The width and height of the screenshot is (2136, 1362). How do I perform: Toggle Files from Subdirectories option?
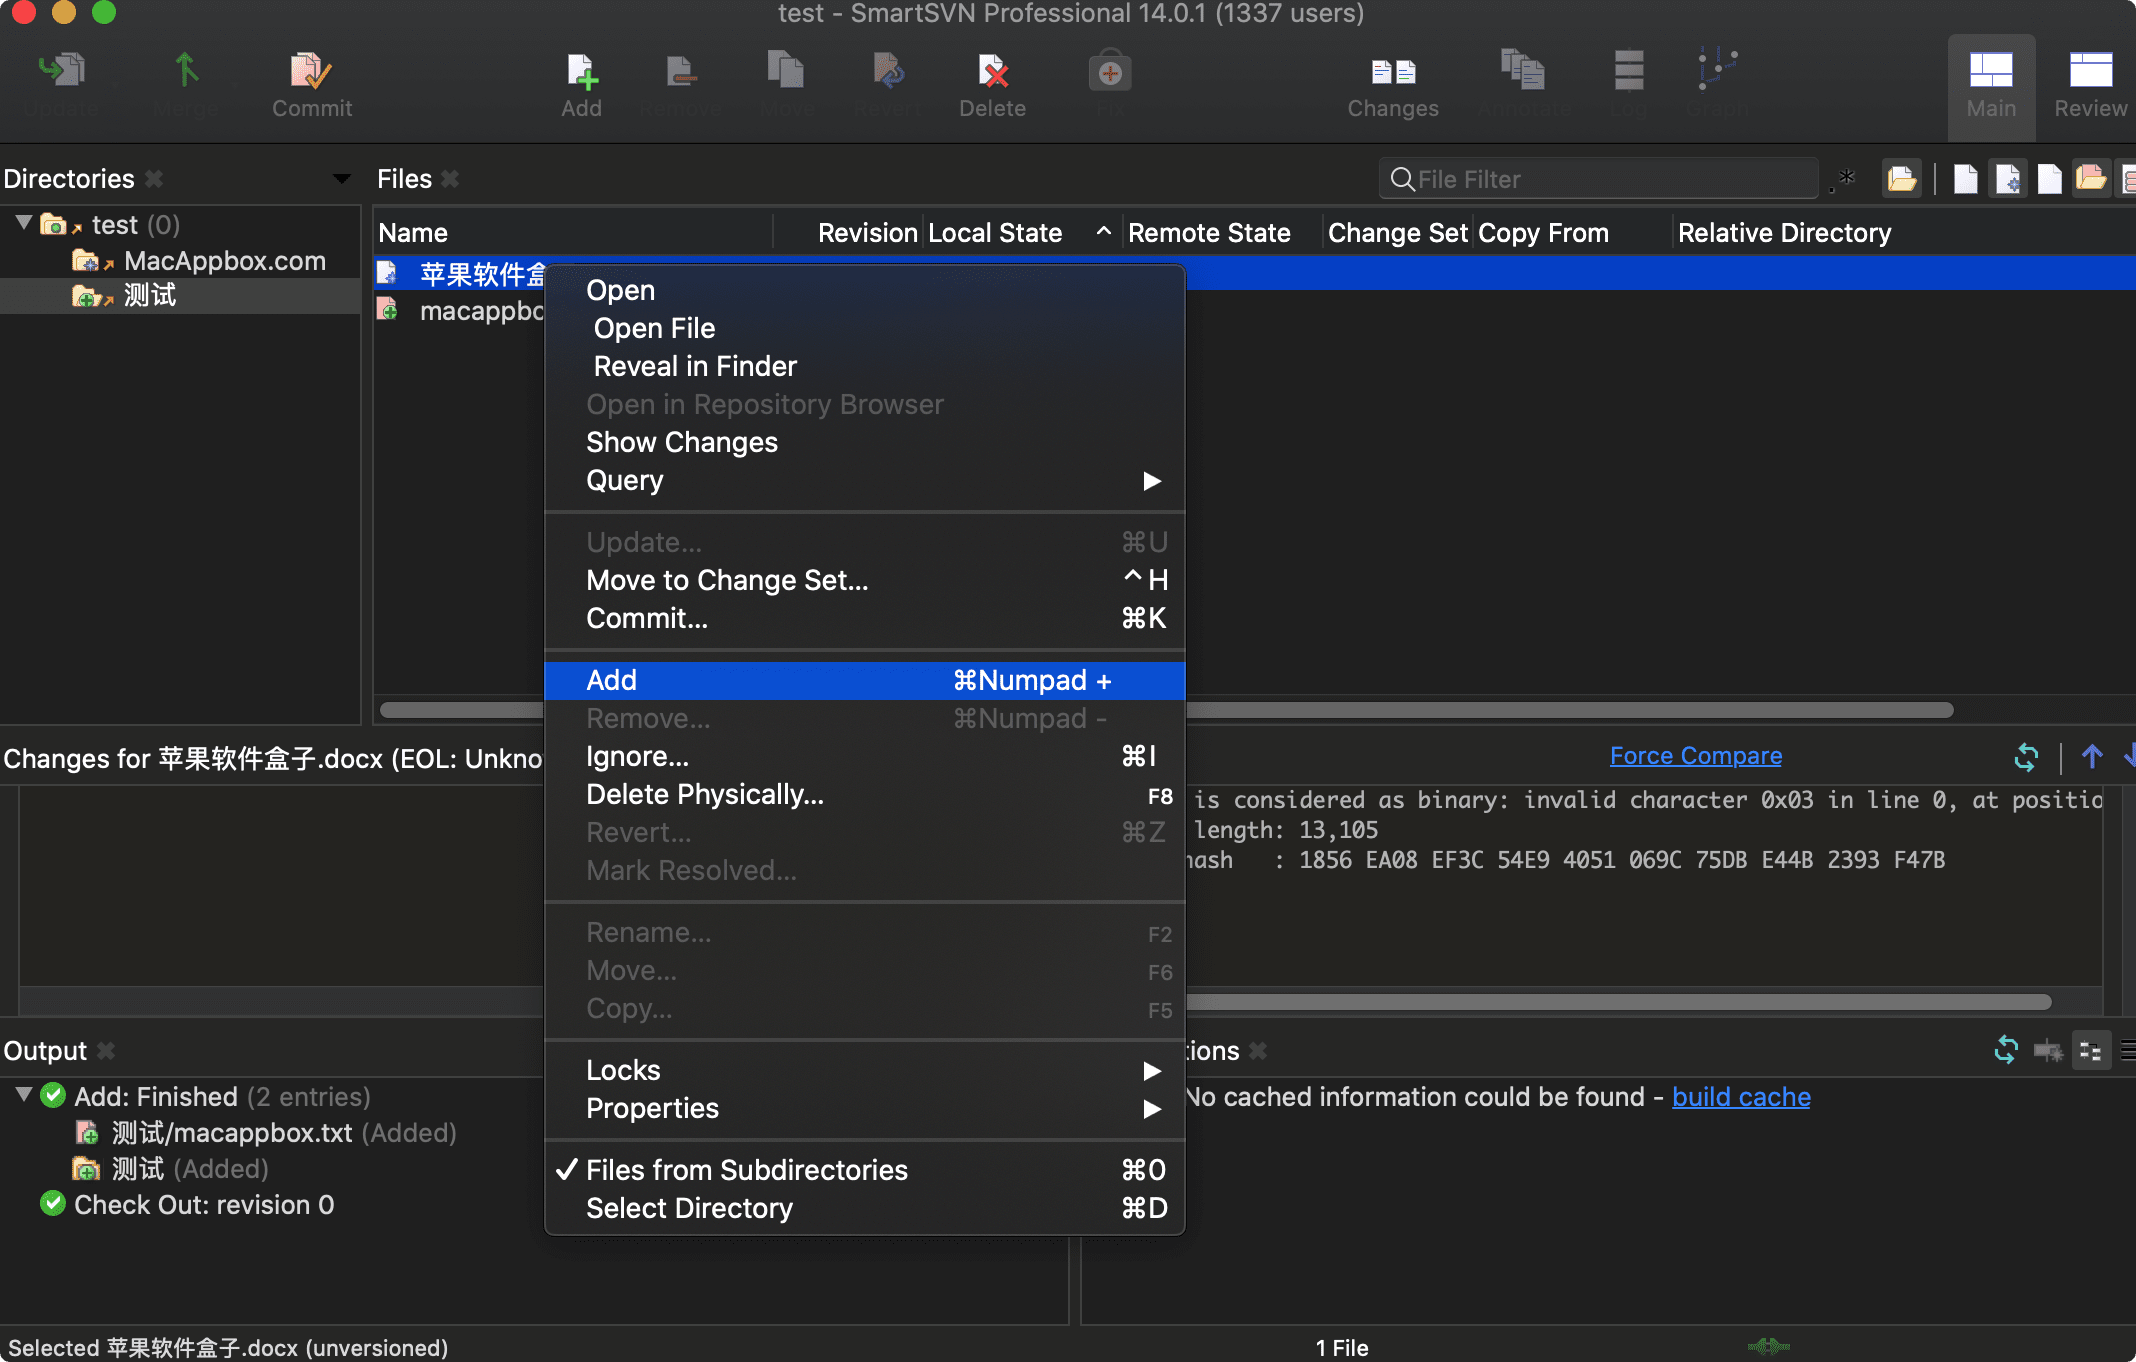coord(865,1171)
